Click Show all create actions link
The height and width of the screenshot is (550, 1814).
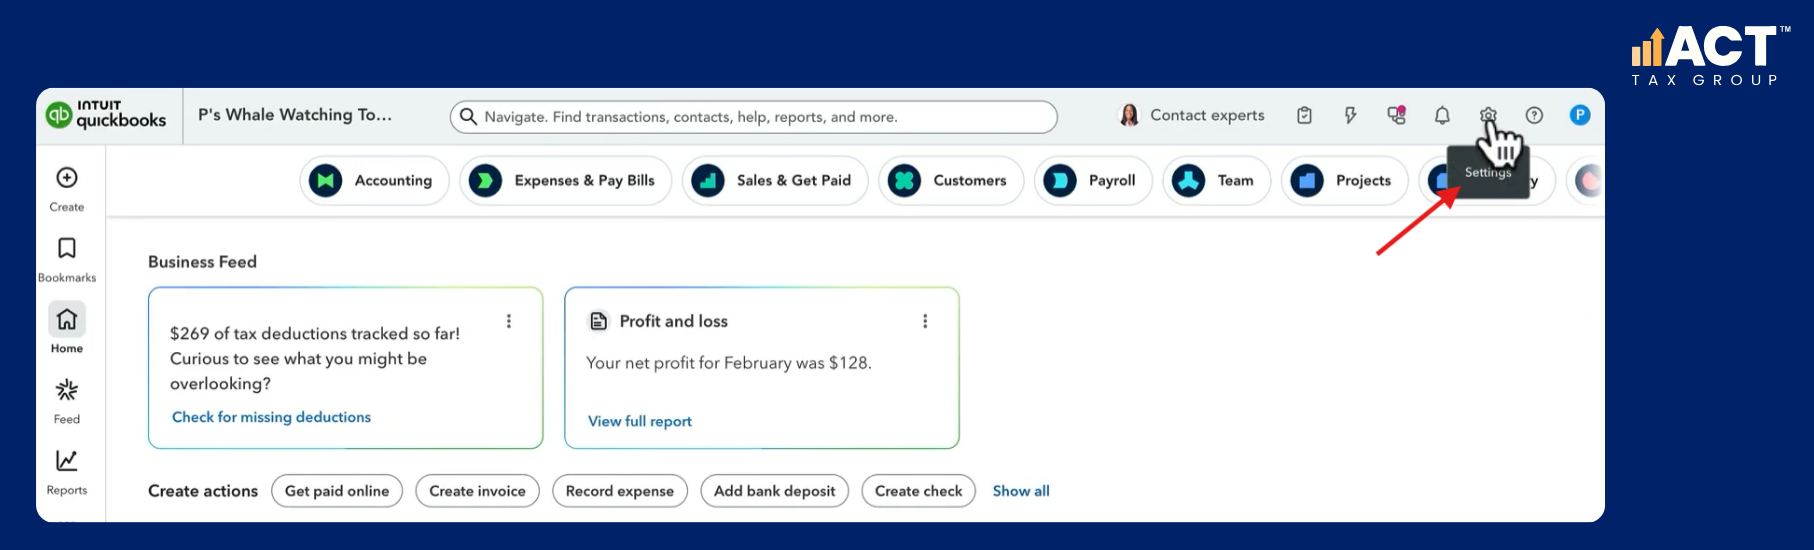pyautogui.click(x=1021, y=491)
